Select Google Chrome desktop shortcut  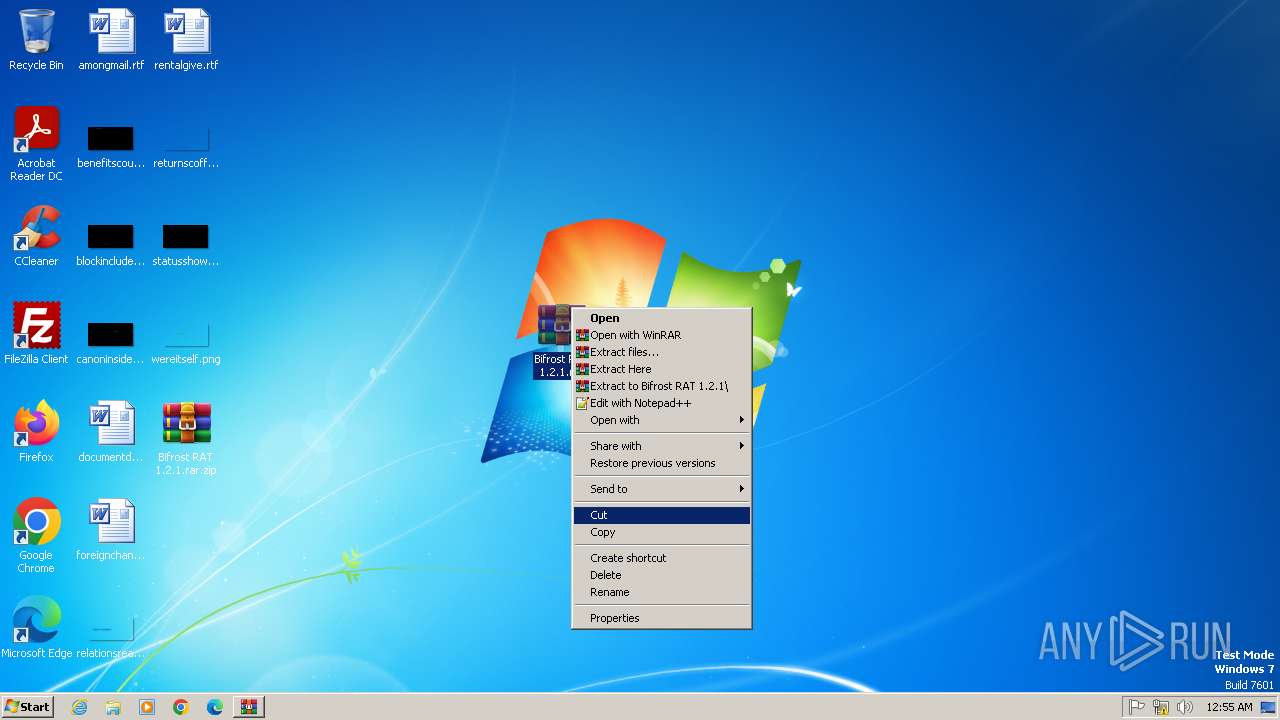coord(36,536)
